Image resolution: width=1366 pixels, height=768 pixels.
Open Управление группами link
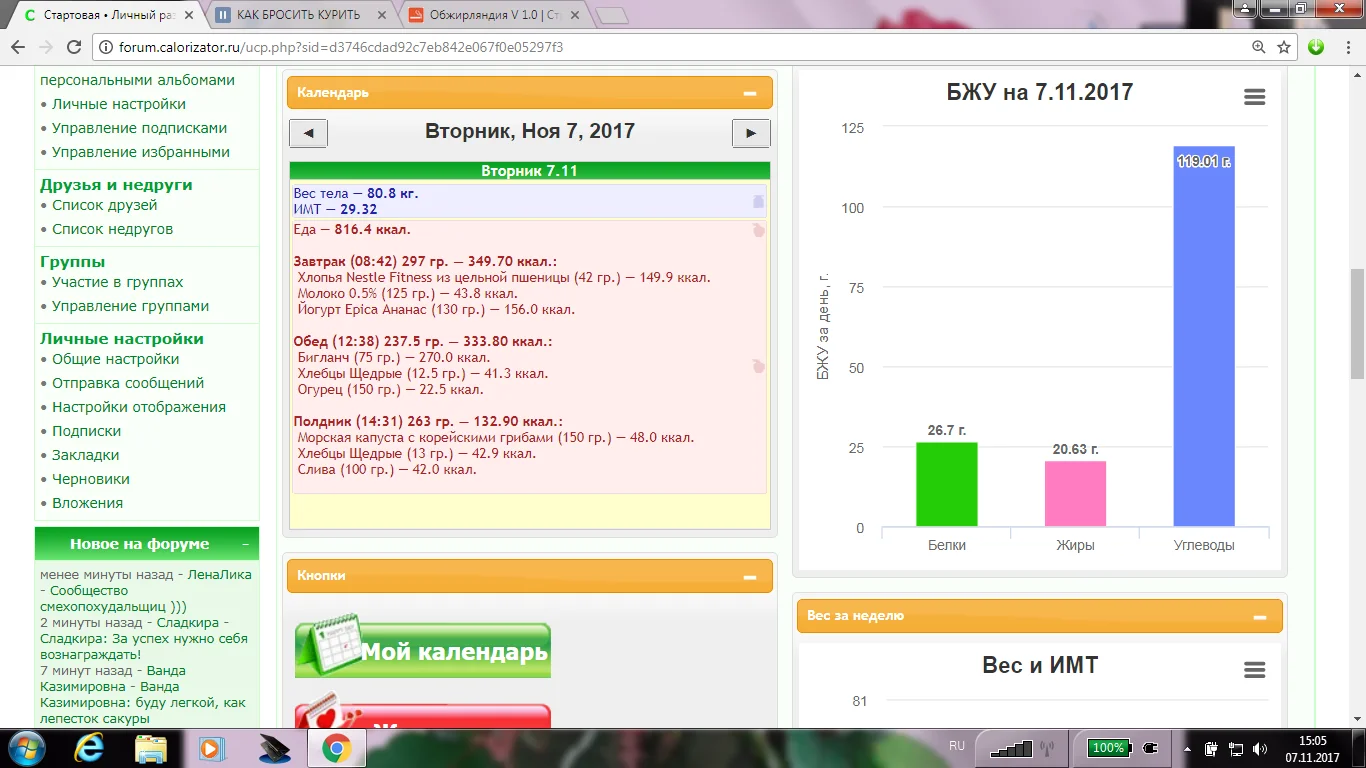coord(131,306)
